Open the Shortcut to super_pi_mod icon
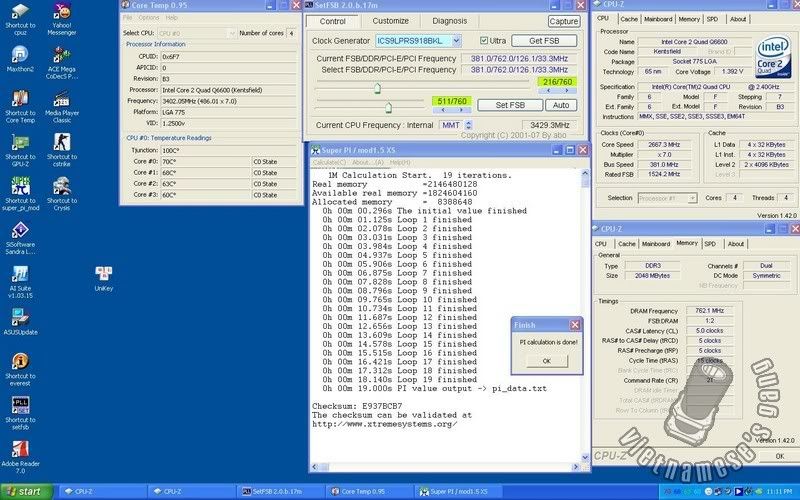The image size is (800, 500). click(20, 194)
